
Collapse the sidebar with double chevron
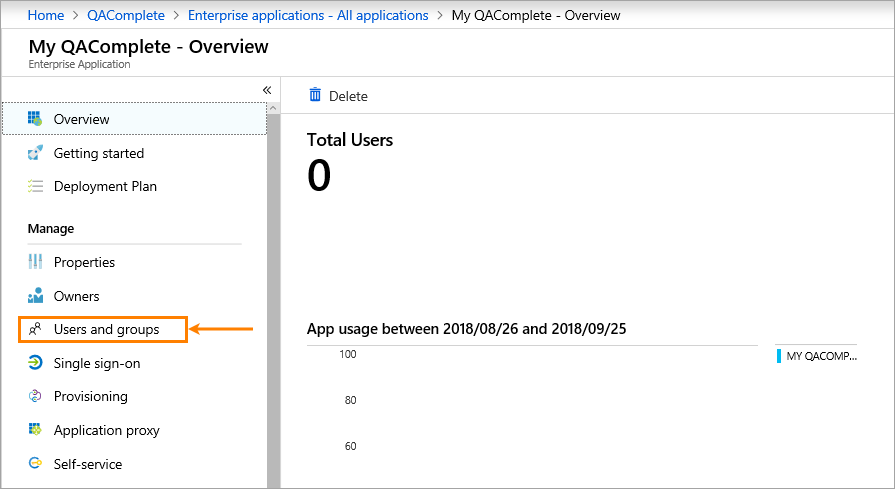(x=267, y=90)
